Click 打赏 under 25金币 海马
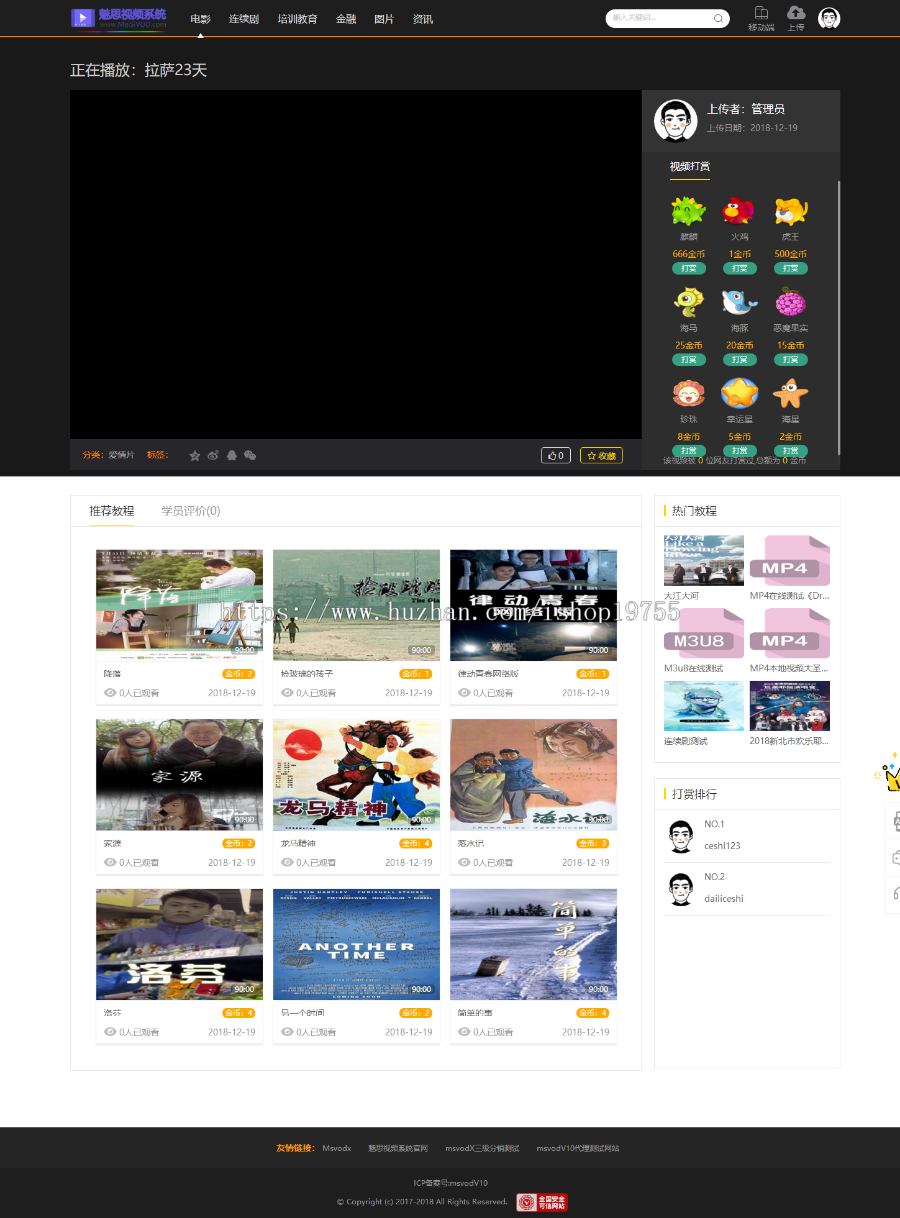900x1218 pixels. click(x=688, y=359)
